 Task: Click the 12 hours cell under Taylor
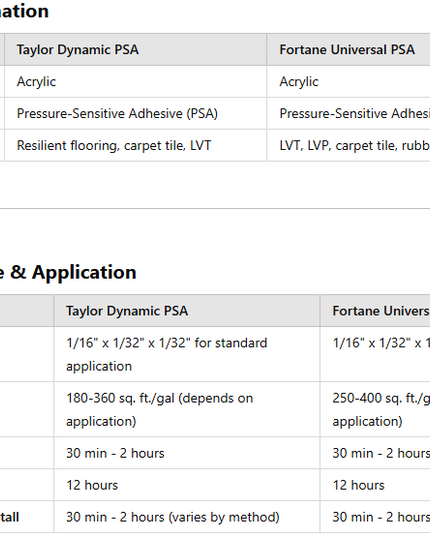pyautogui.click(x=187, y=485)
